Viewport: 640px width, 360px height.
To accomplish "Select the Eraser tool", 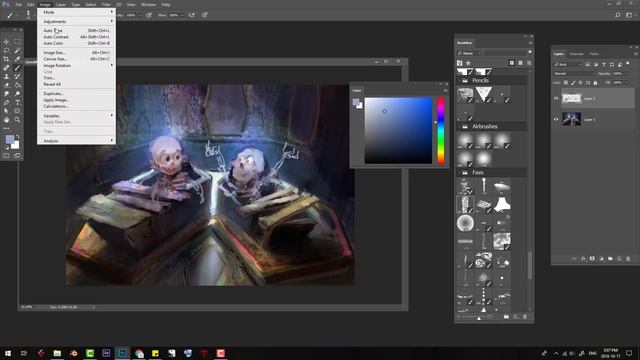I will 6,85.
